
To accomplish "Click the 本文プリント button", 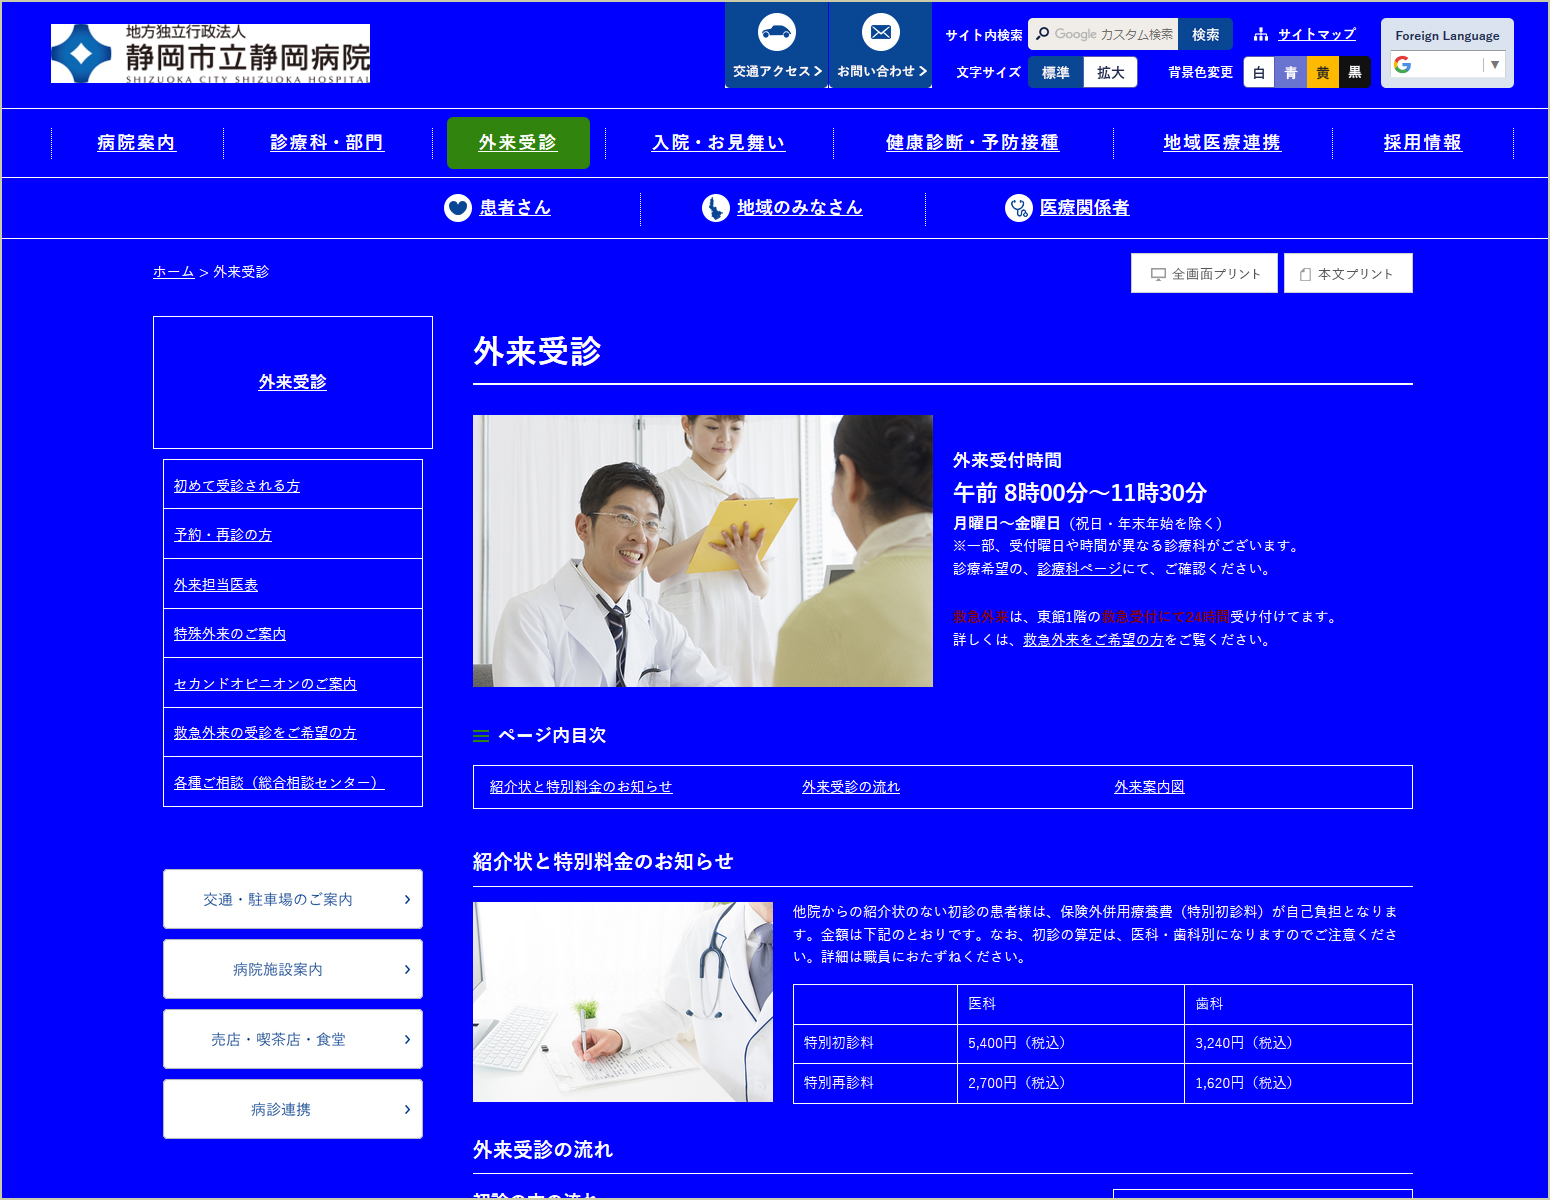I will point(1348,273).
